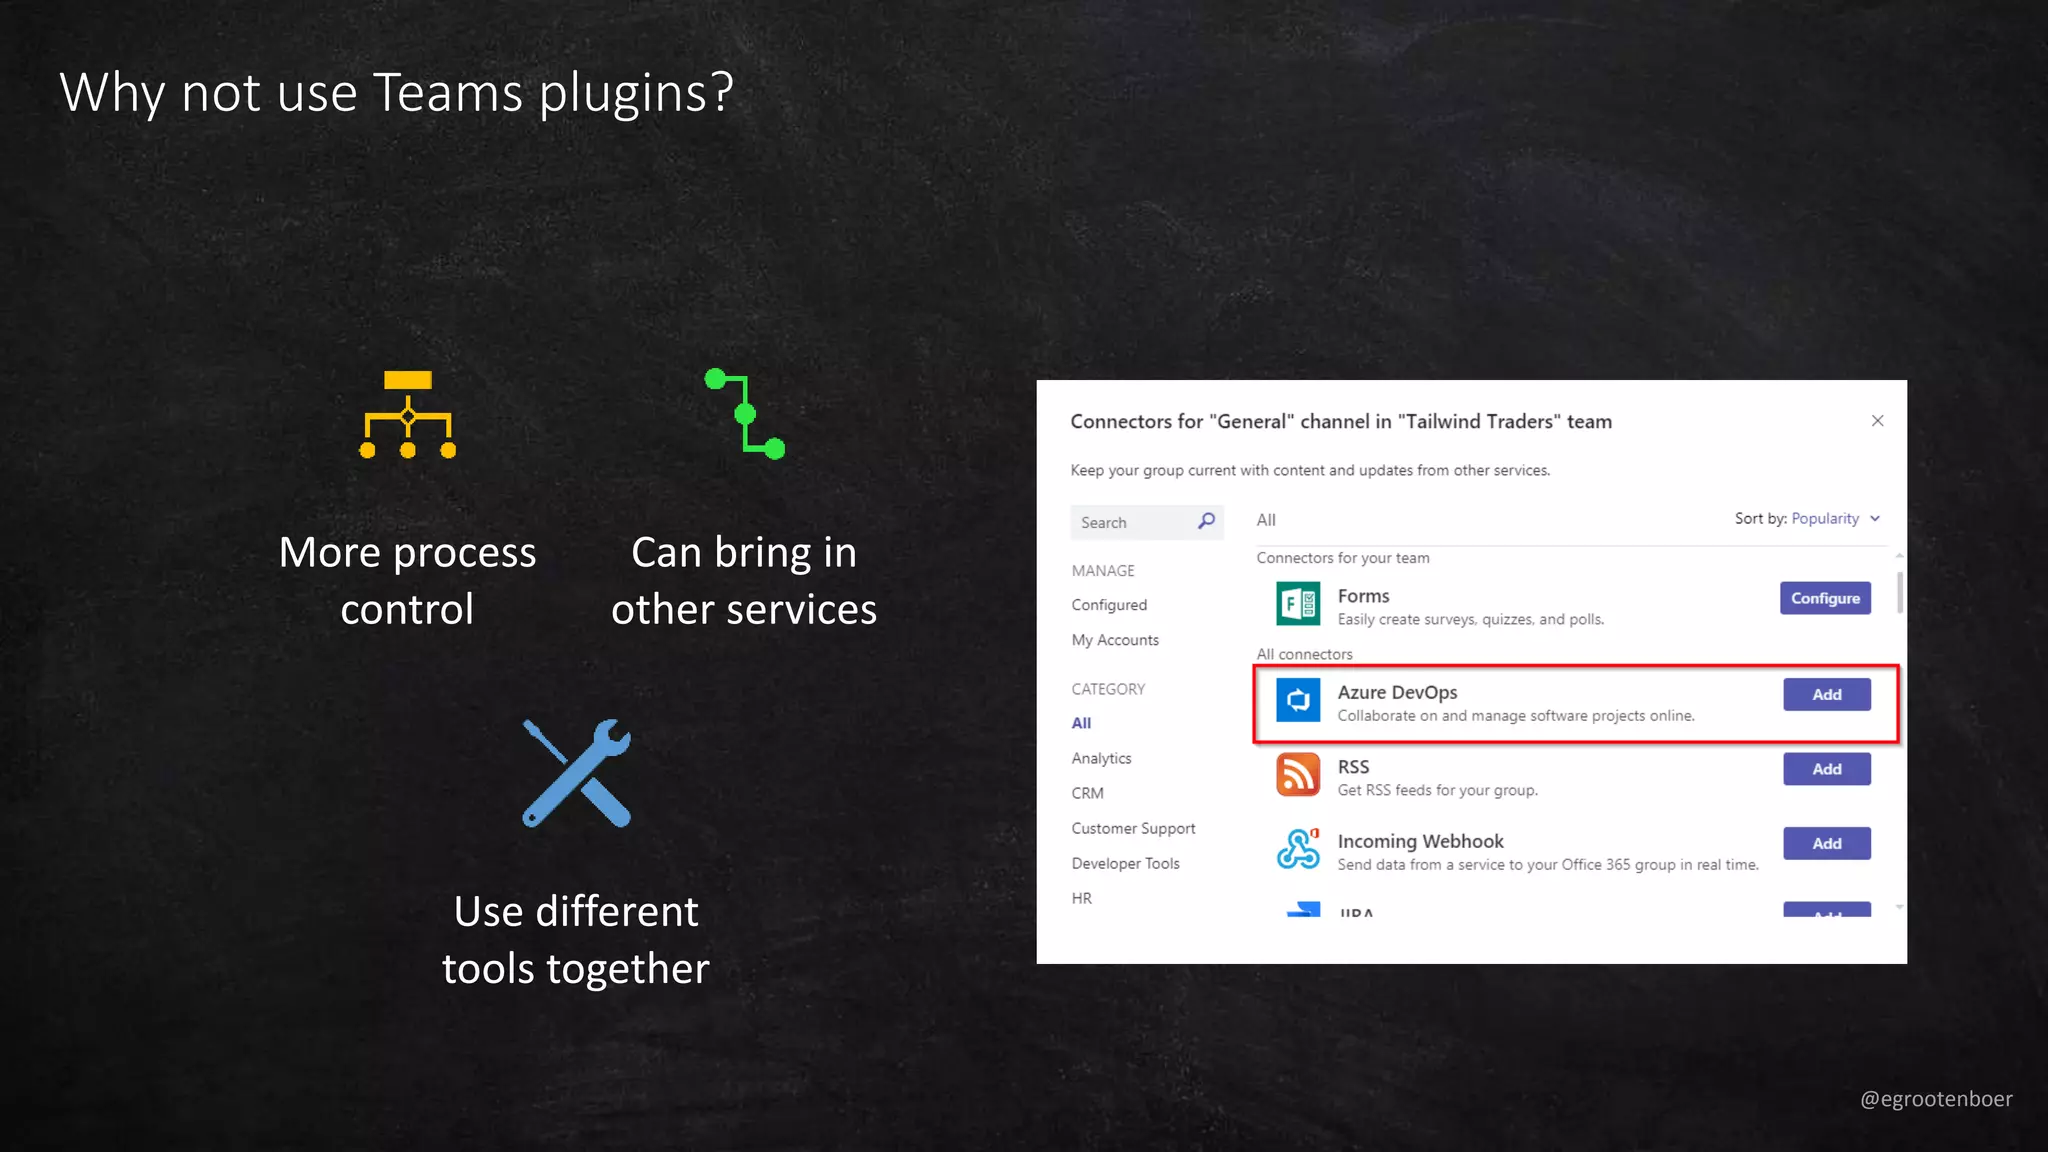Screen dimensions: 2048x1152
Task: Click the Incoming Webhook connector icon
Action: tap(1298, 849)
